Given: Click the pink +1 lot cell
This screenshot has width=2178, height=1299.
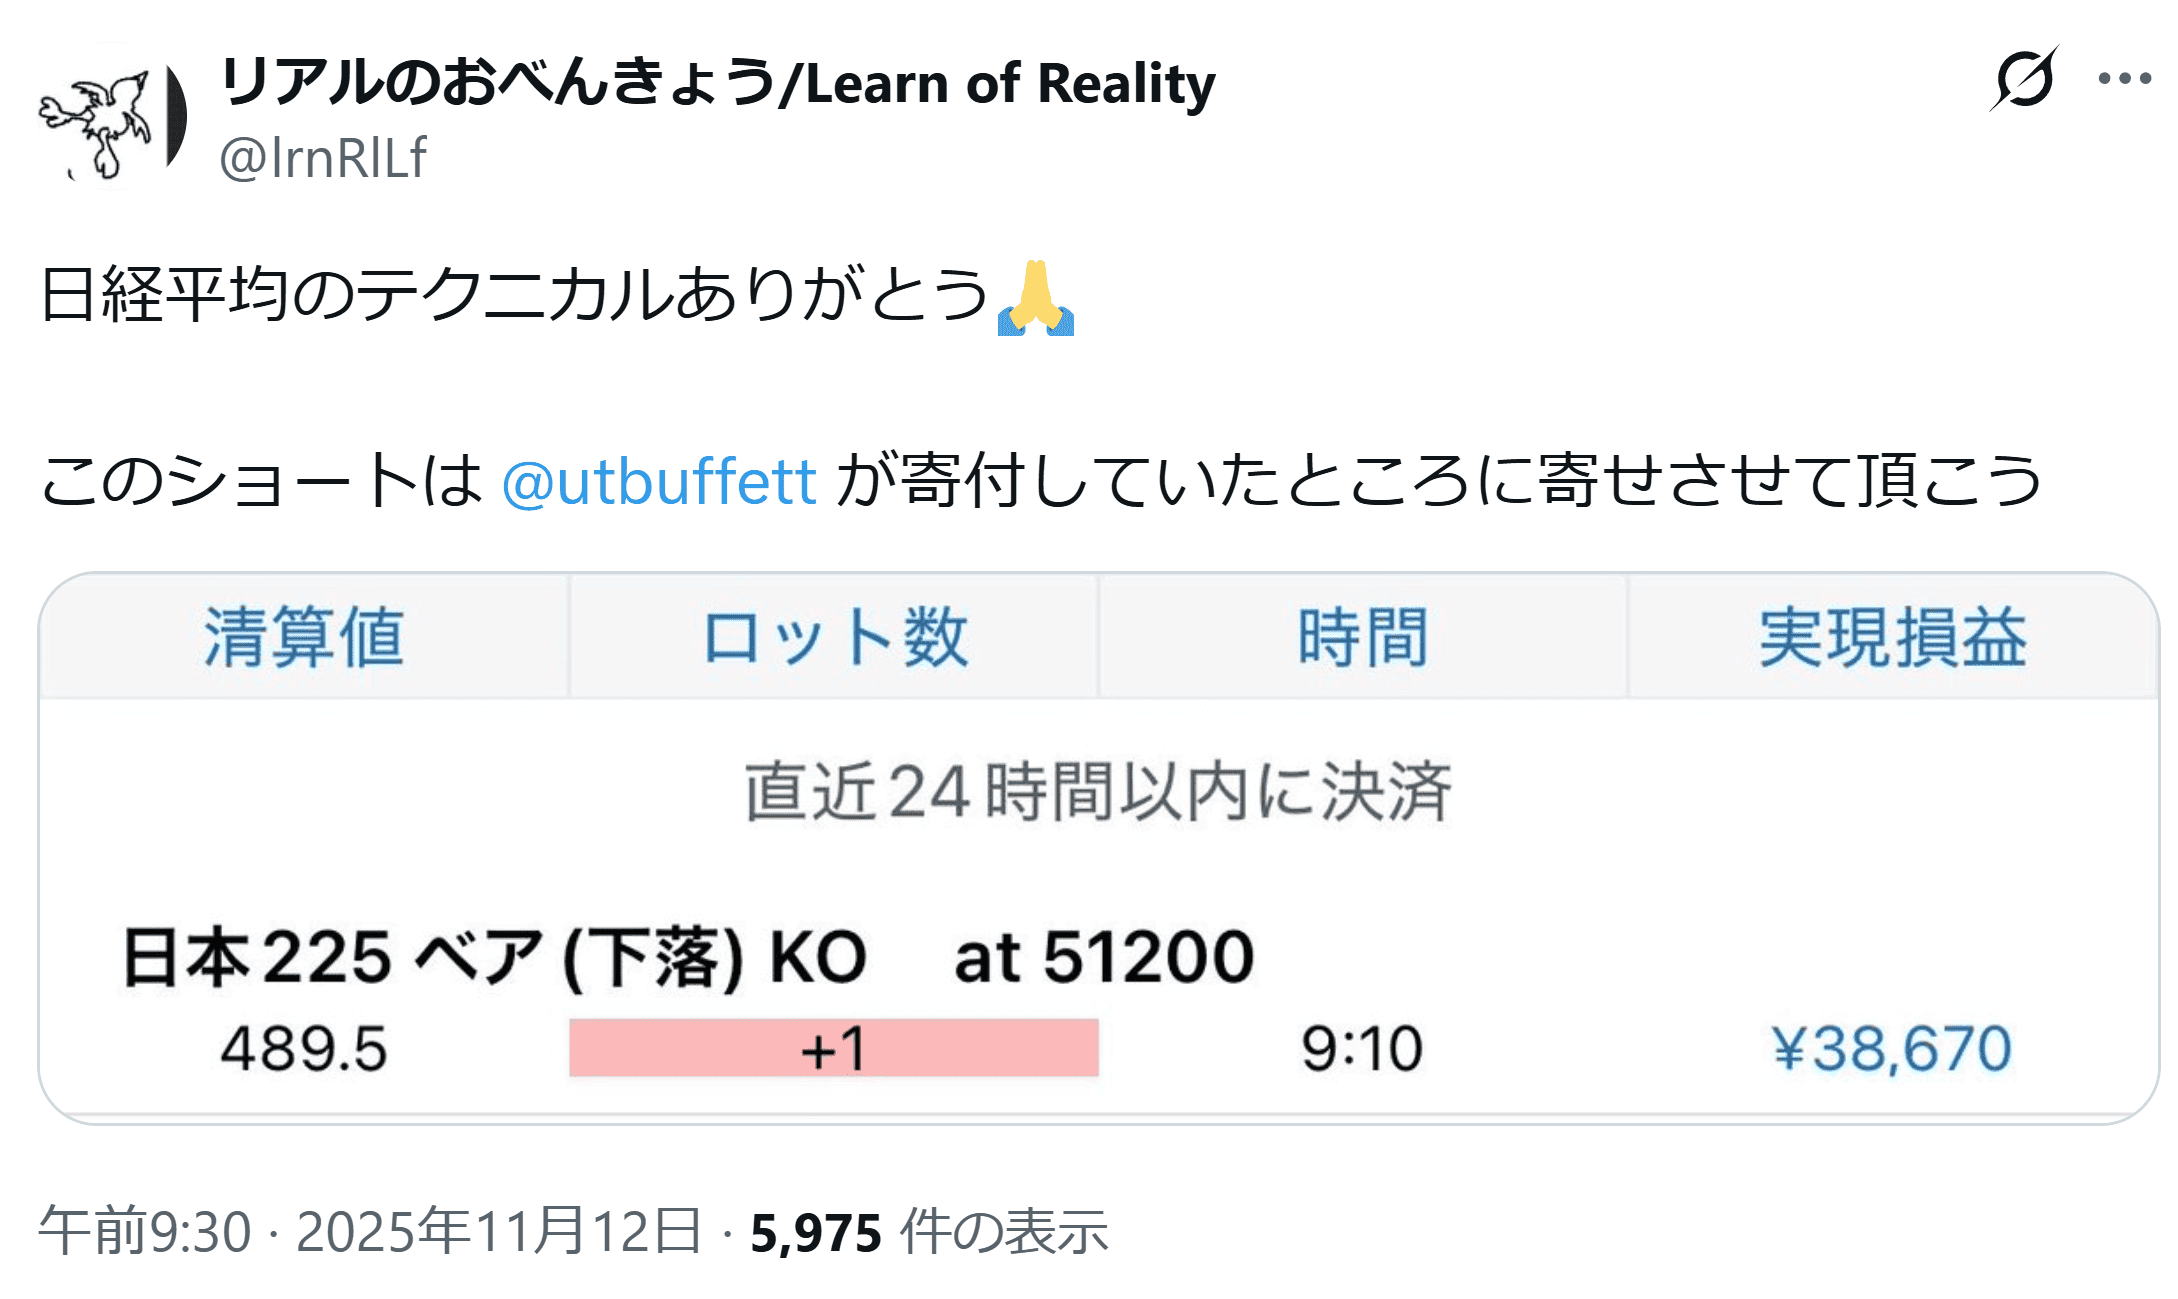Looking at the screenshot, I should [x=833, y=1048].
